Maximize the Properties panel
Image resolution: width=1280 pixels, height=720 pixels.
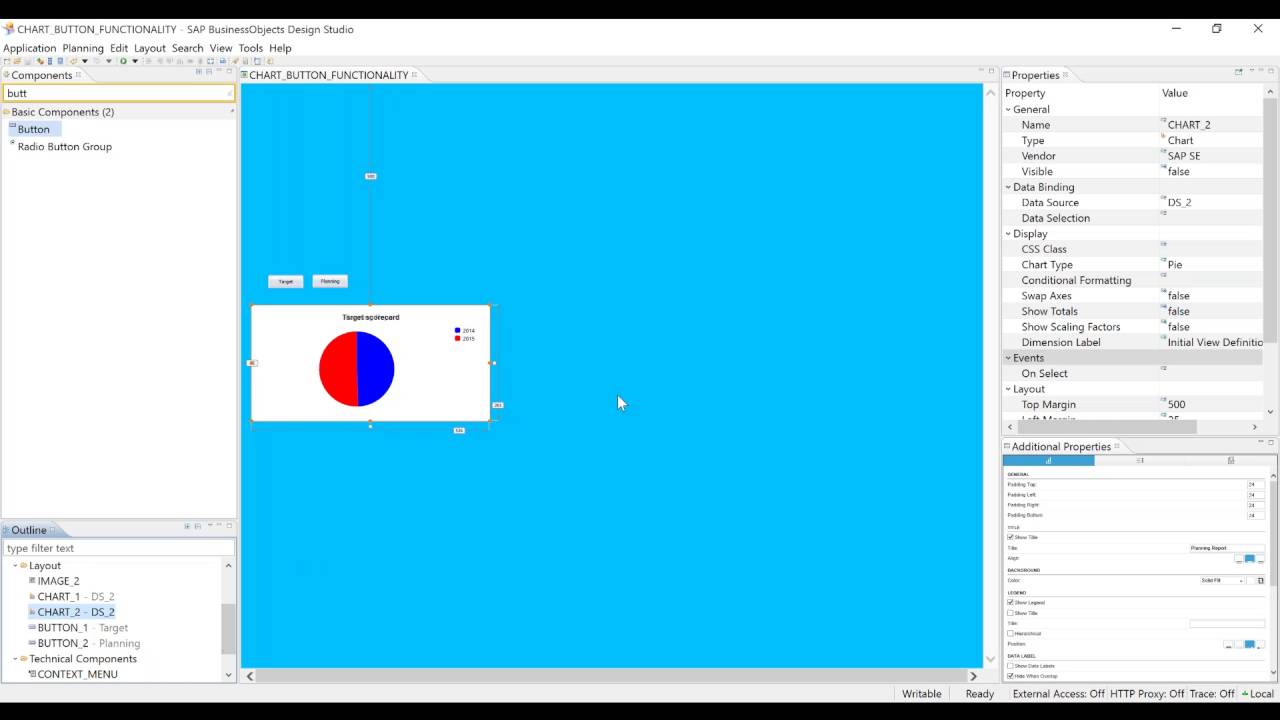(1271, 71)
